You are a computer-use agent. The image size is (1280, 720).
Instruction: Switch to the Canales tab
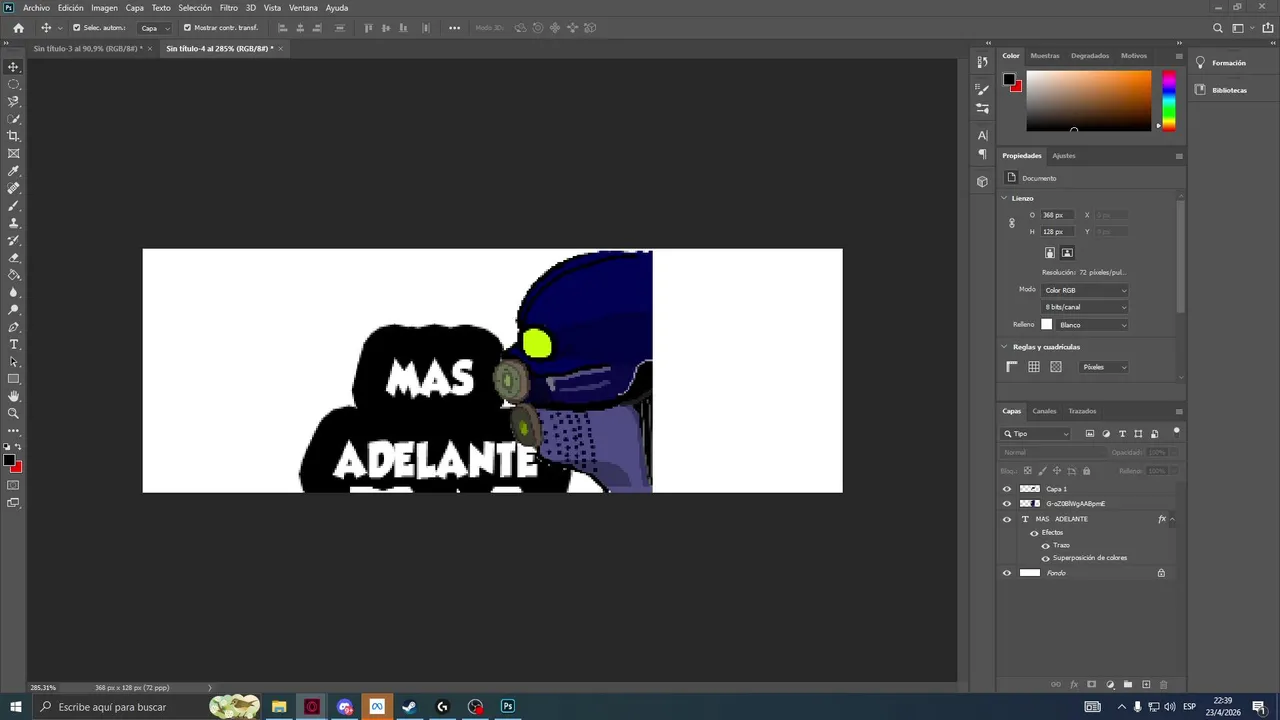coord(1044,411)
